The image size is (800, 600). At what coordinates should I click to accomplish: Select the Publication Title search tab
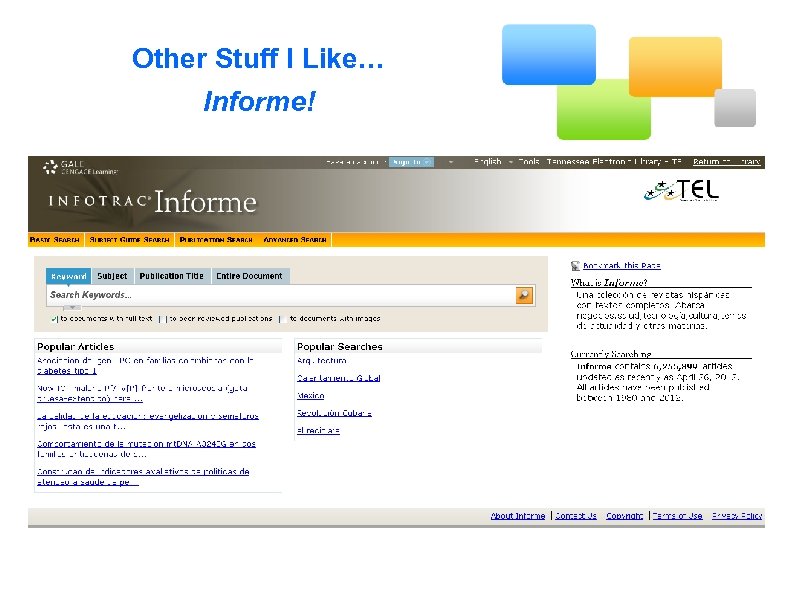pos(171,276)
